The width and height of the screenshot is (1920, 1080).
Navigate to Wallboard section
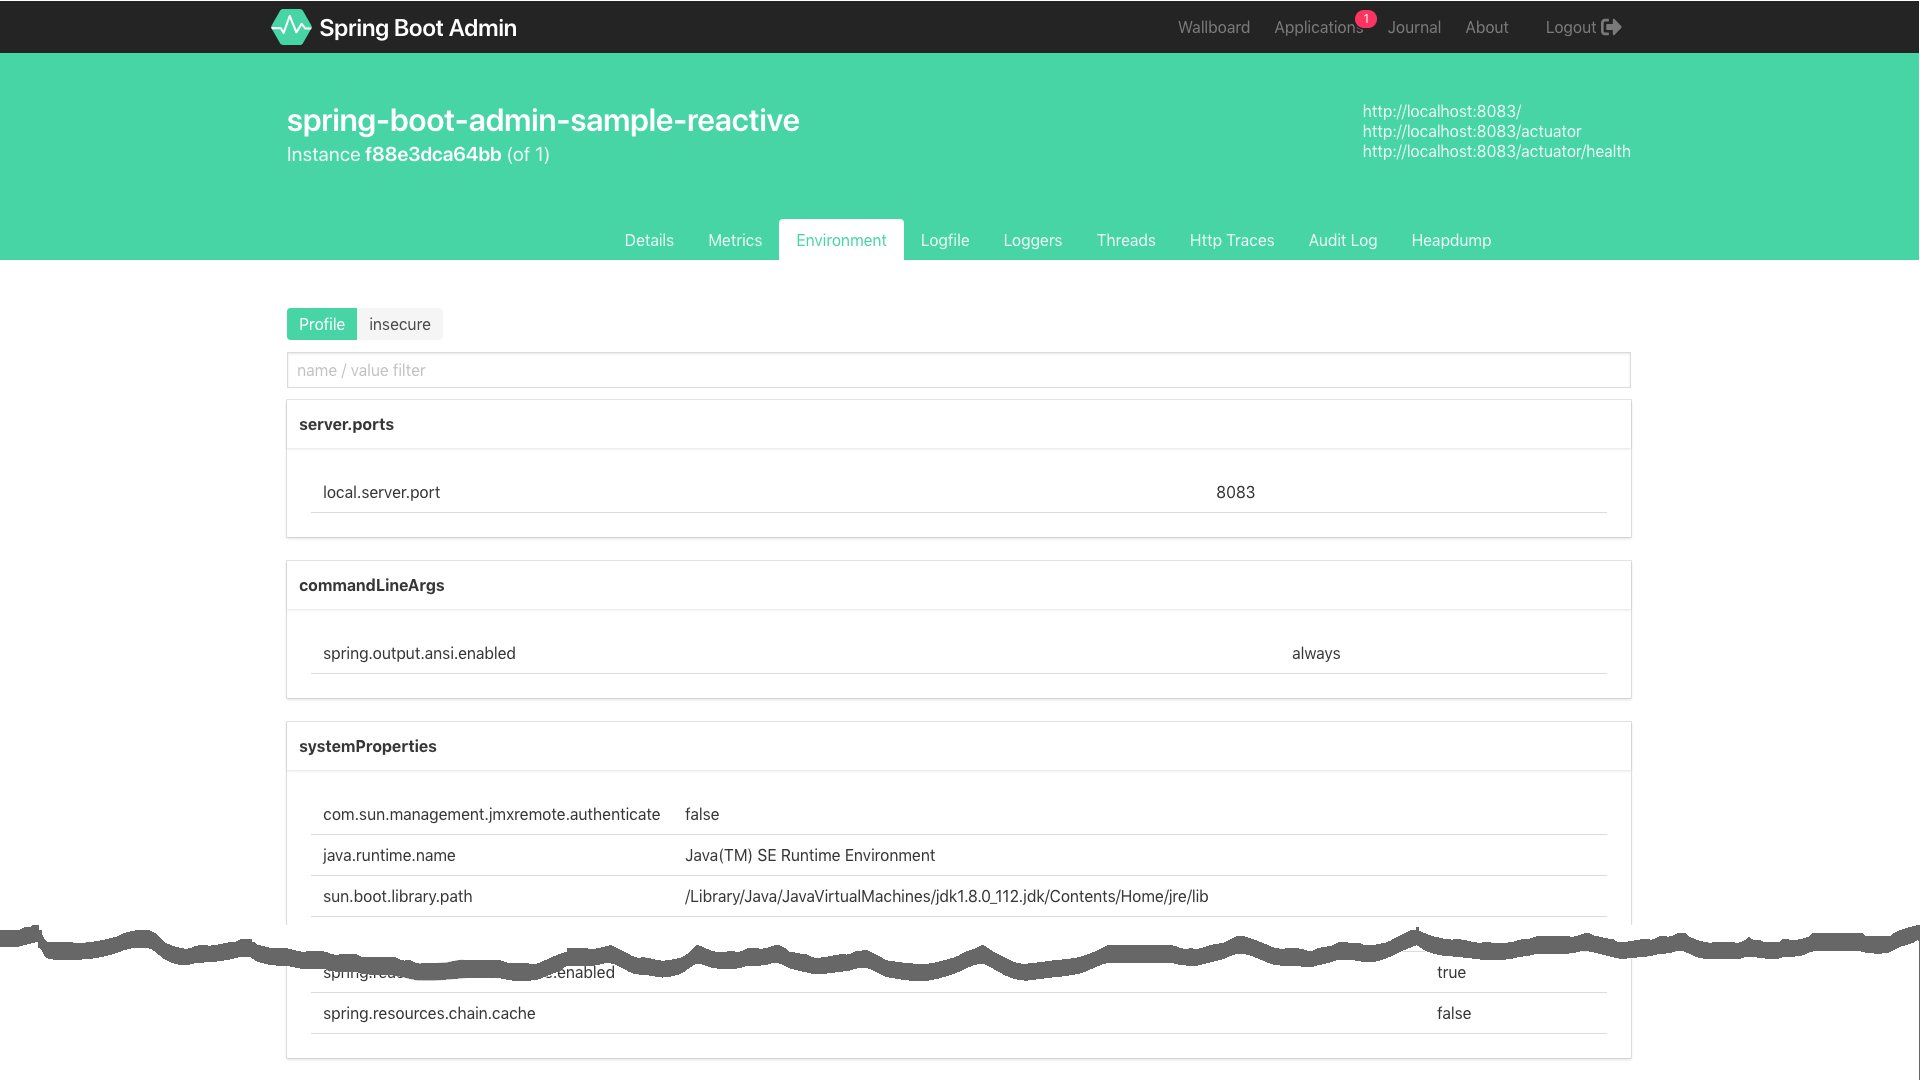[x=1213, y=26]
